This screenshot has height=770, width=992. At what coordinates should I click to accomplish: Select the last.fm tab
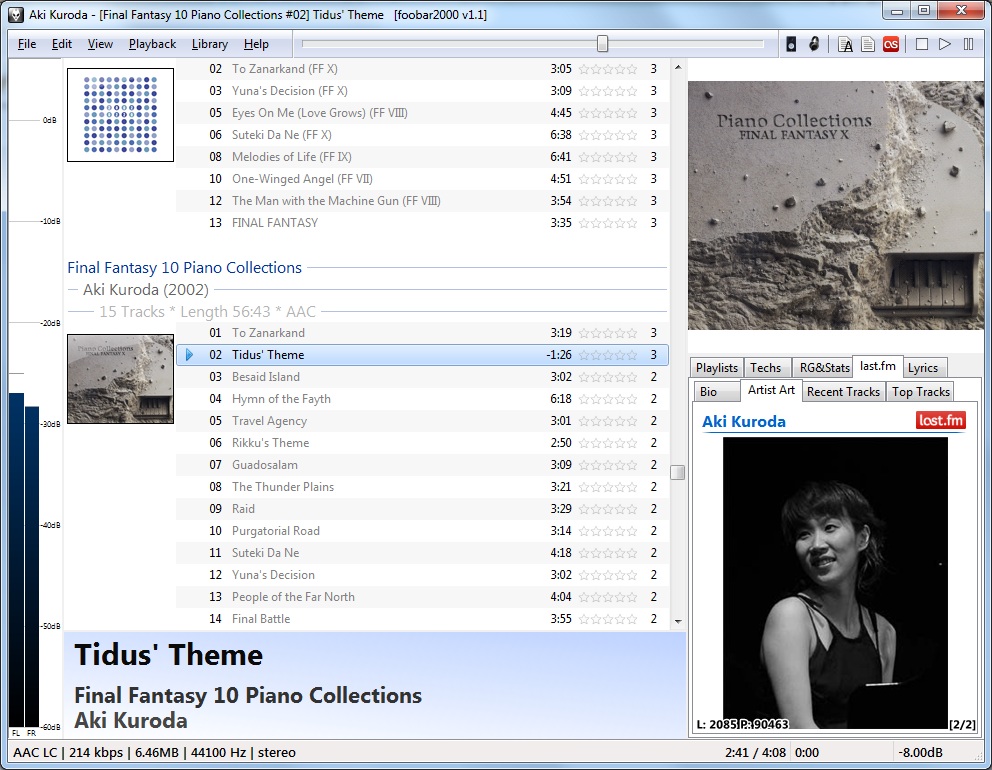coord(877,366)
